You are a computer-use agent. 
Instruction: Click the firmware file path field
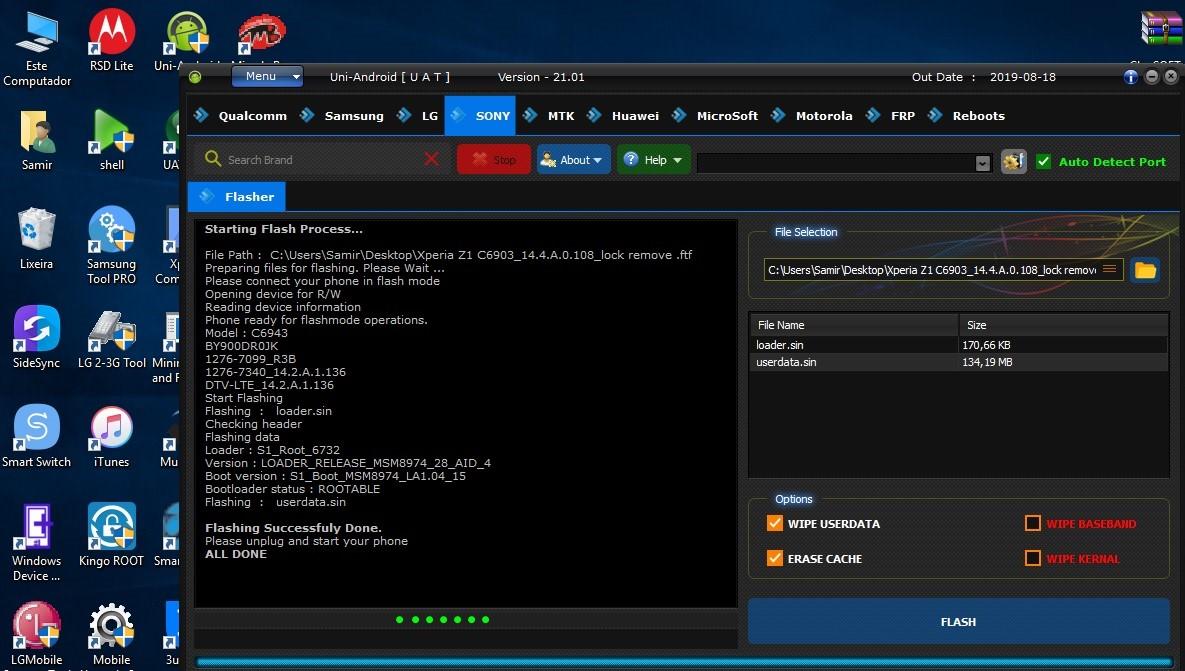point(943,270)
